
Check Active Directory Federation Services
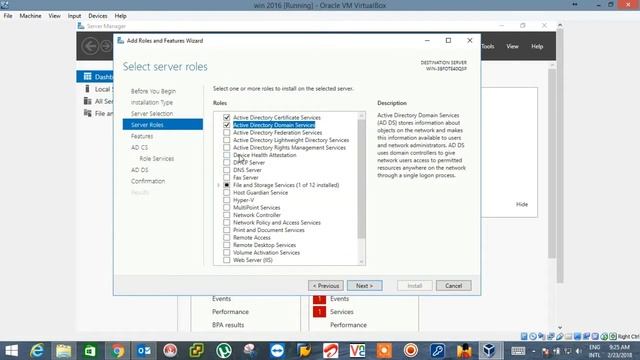coord(227,133)
